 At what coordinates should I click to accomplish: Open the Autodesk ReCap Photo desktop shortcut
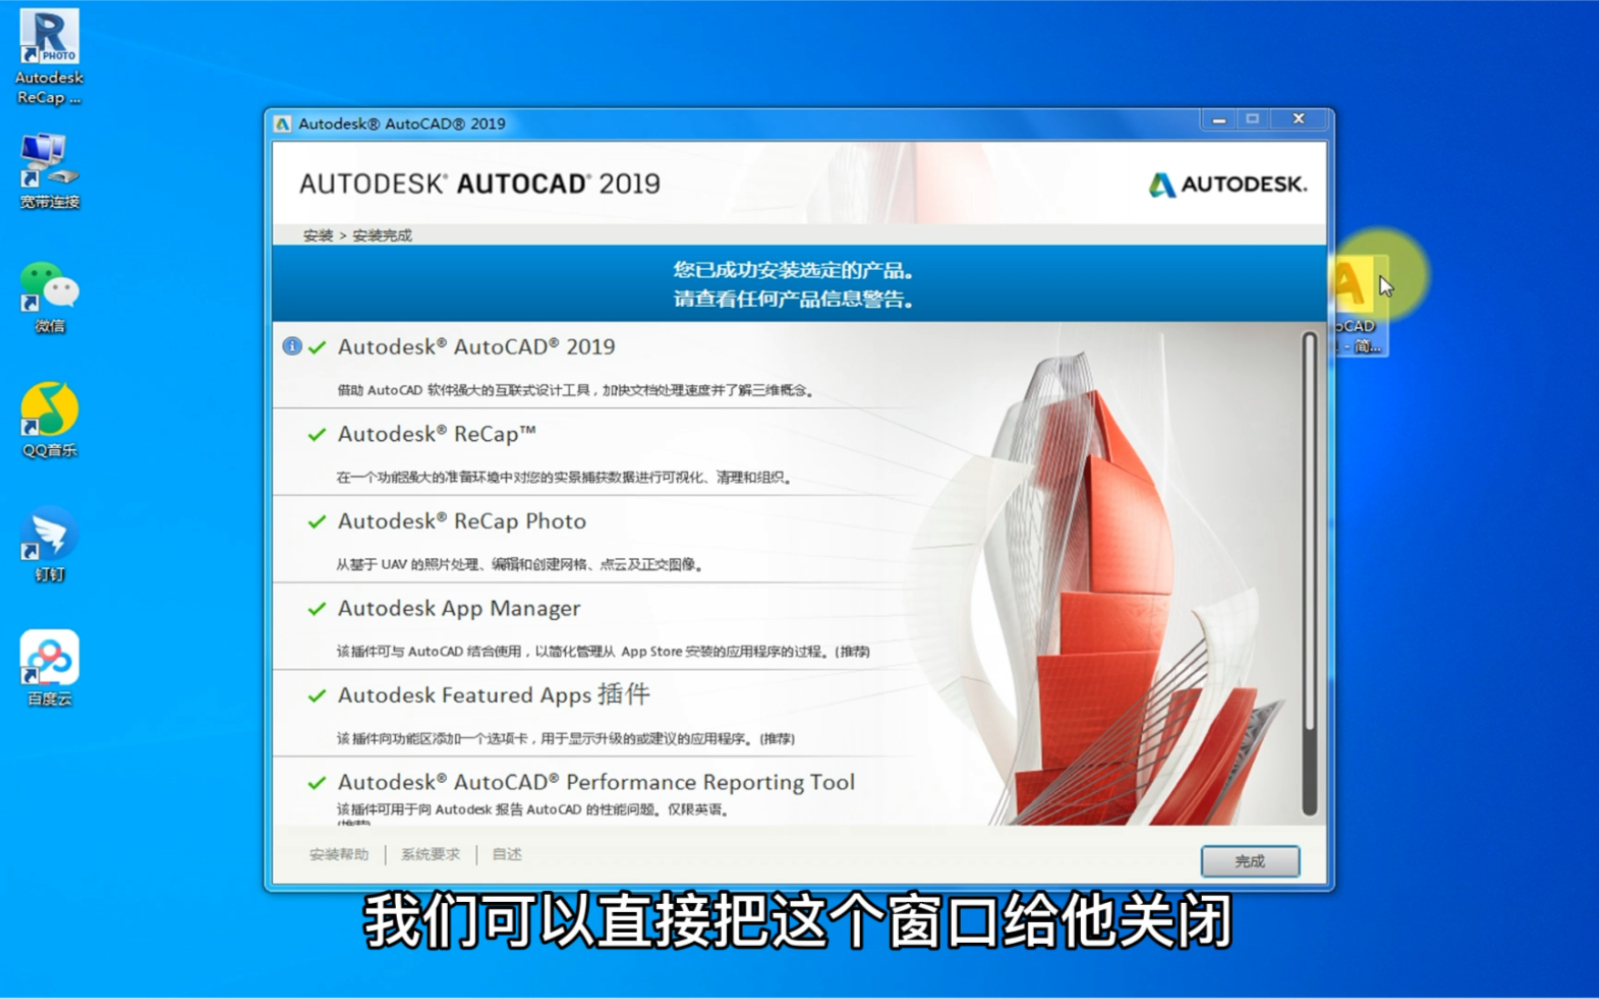[49, 57]
